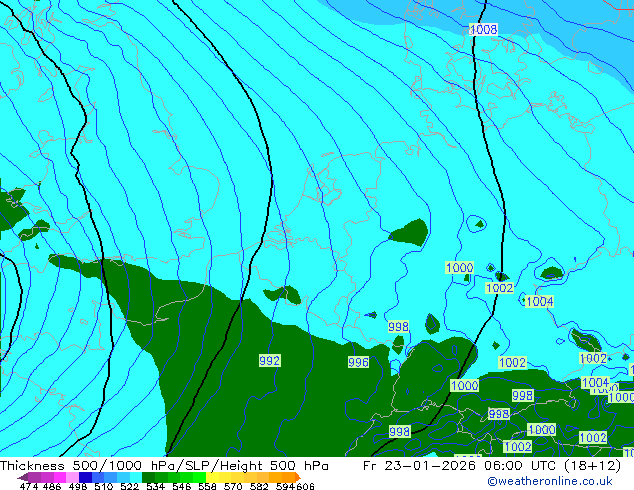Select the legend value 594
Image resolution: width=634 pixels, height=490 pixels.
285,486
